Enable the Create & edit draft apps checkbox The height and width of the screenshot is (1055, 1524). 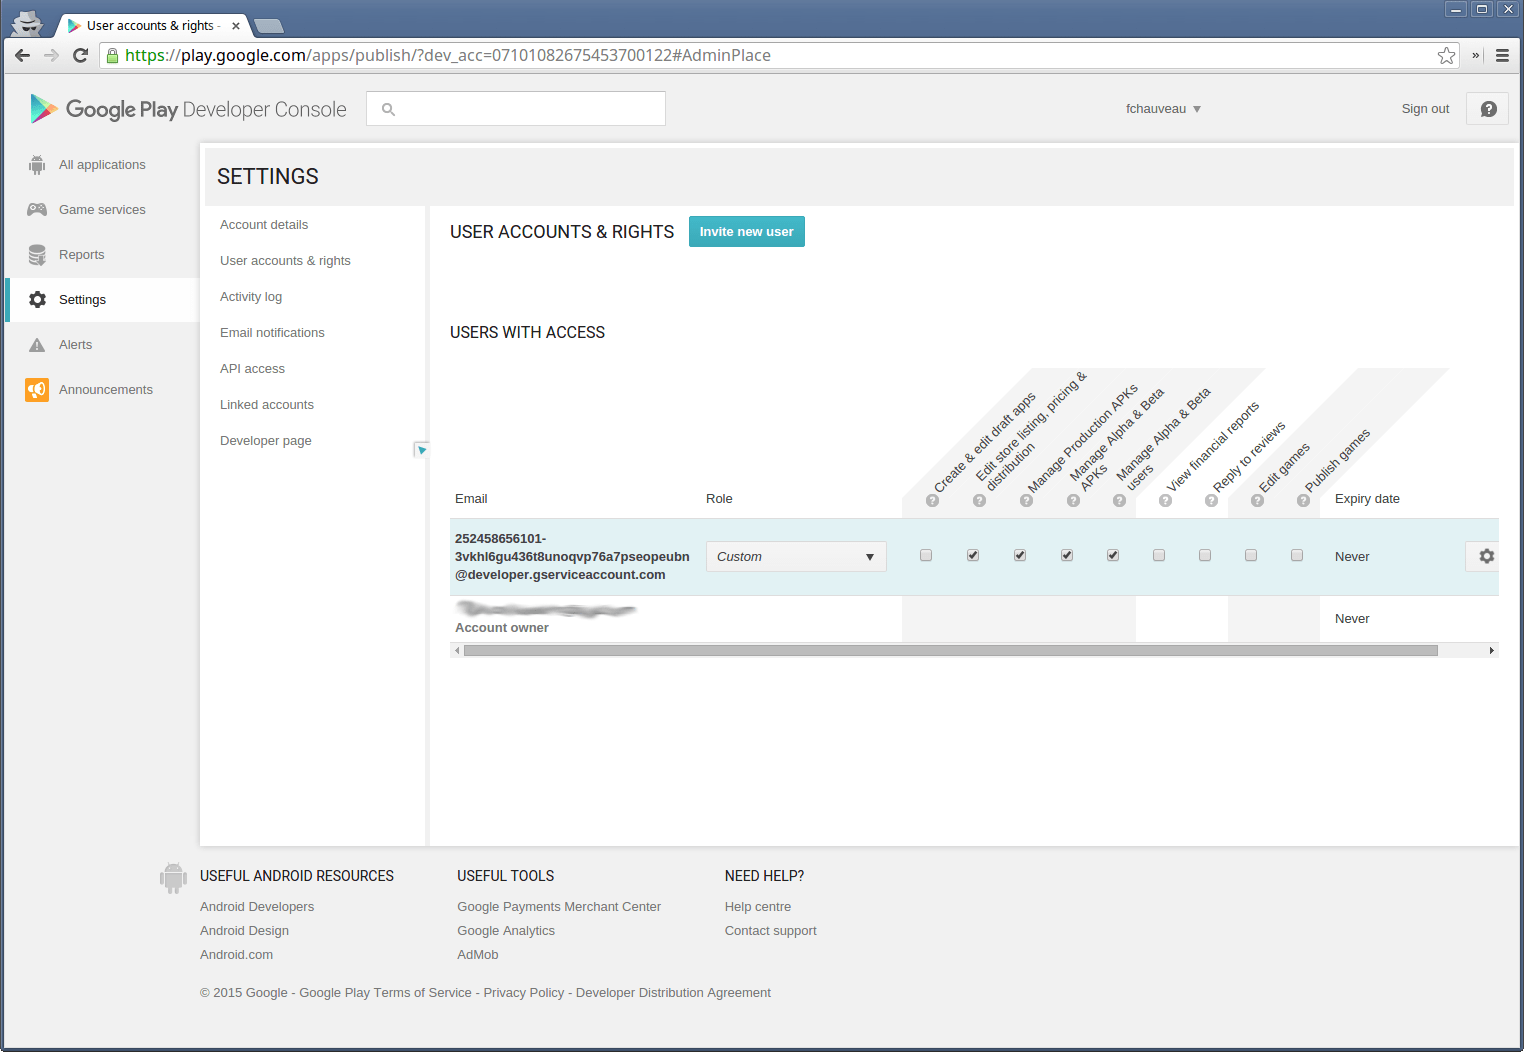tap(926, 555)
